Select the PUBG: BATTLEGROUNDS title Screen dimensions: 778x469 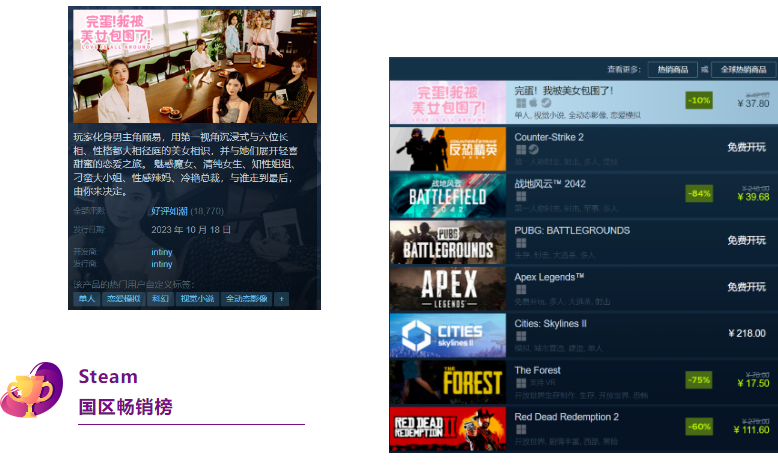click(x=572, y=230)
